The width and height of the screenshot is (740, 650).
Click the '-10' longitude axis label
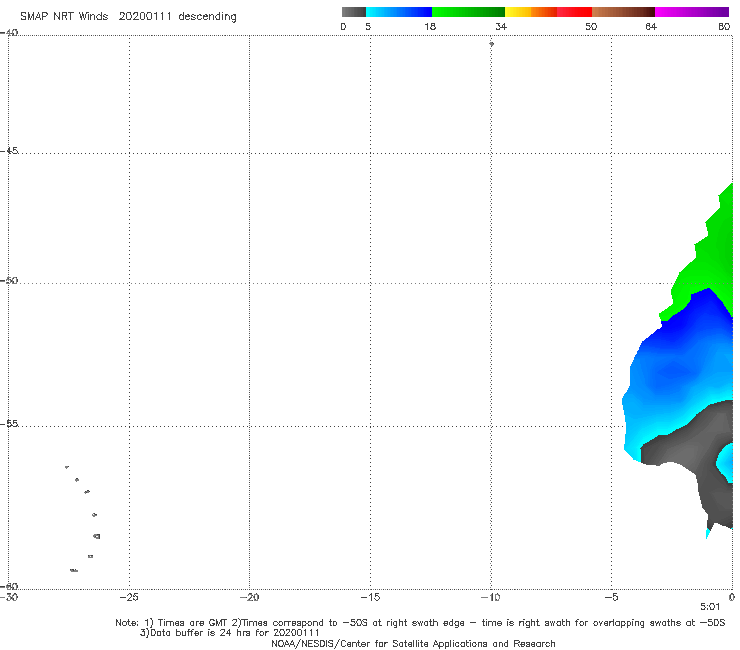(490, 597)
